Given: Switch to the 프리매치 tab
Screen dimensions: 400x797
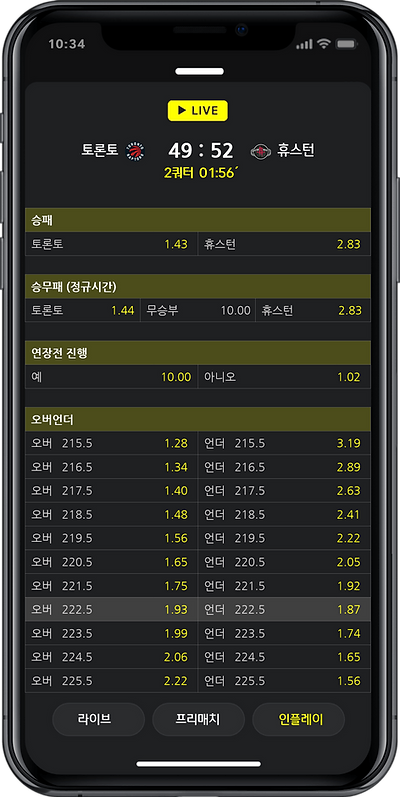Looking at the screenshot, I should click(x=198, y=719).
